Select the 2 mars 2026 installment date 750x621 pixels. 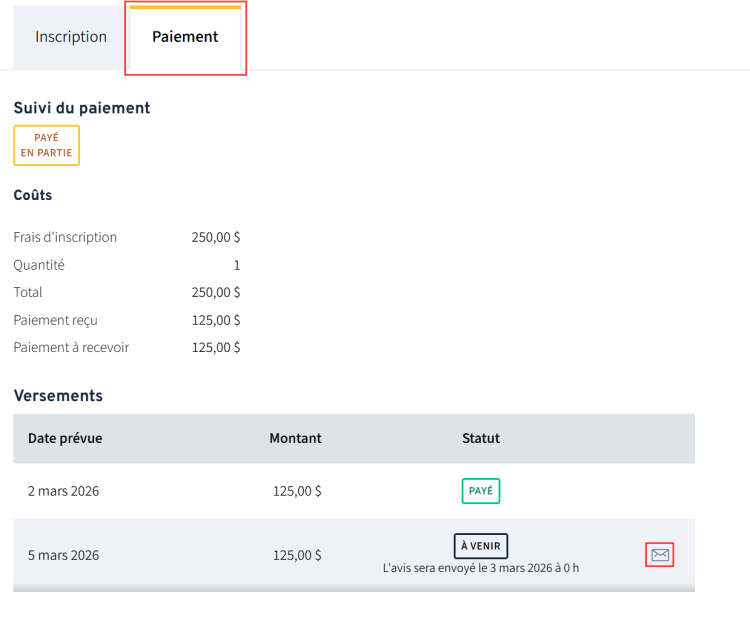click(63, 491)
